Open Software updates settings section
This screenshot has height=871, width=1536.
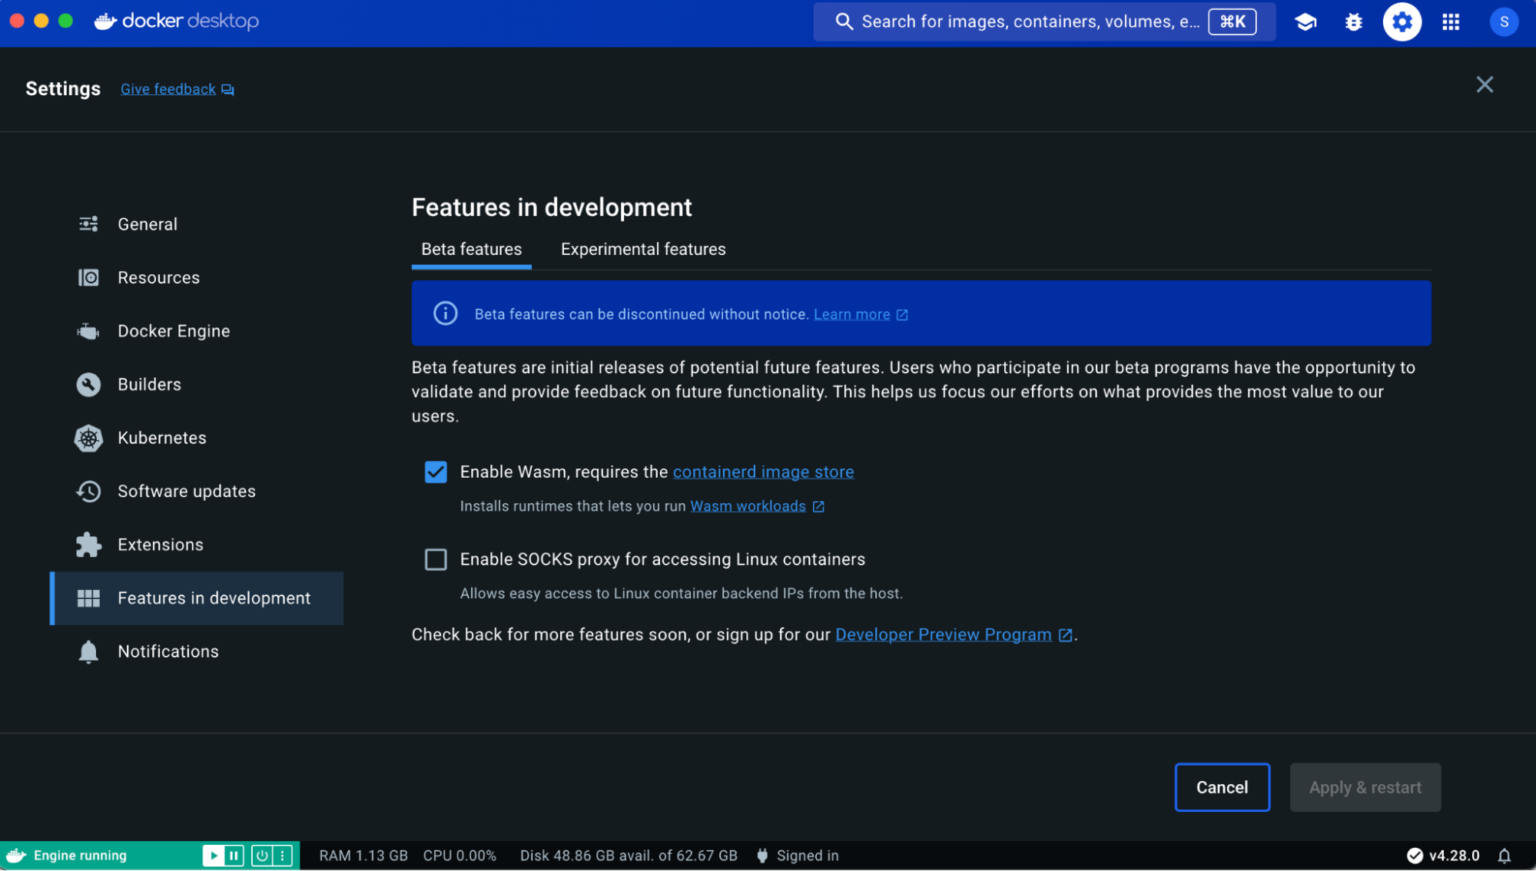click(x=186, y=491)
